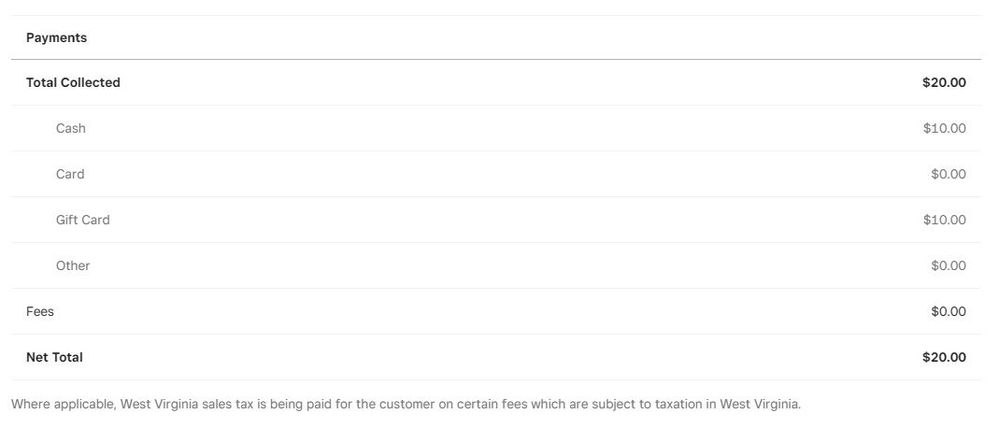Viewport: 999px width, 443px height.
Task: Click the blank middle of the Gift Card row
Action: point(500,220)
